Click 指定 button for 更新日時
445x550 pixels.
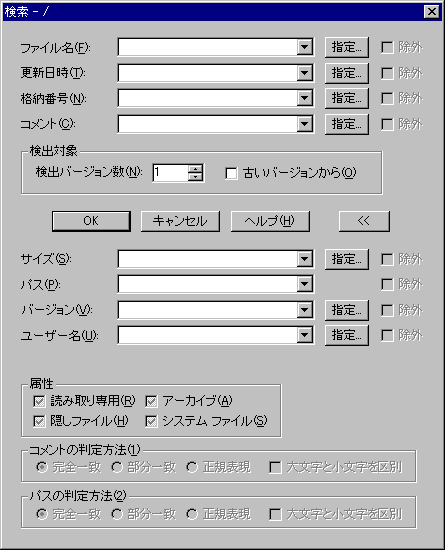click(x=346, y=73)
